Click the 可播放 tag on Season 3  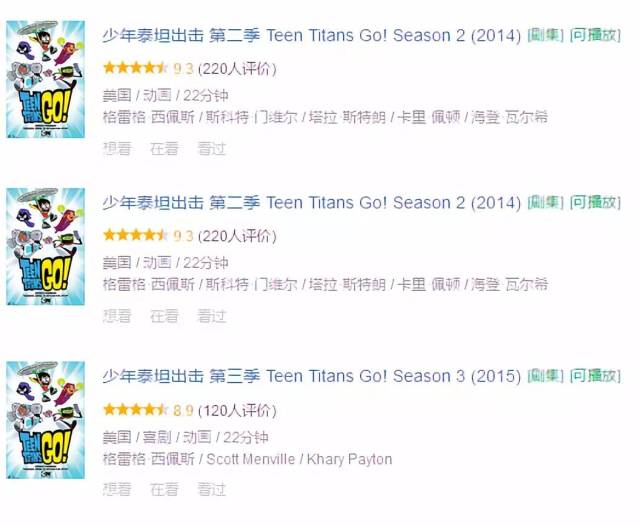[595, 376]
